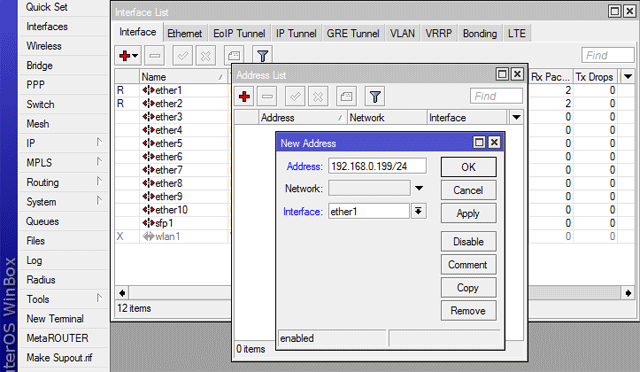This screenshot has height=372, width=640.
Task: Open Wireless from sidebar menu
Action: tap(44, 46)
